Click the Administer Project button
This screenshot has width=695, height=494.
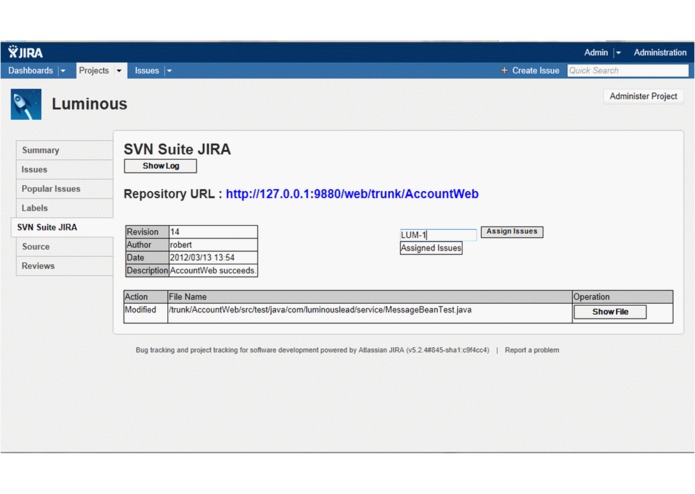[x=643, y=96]
